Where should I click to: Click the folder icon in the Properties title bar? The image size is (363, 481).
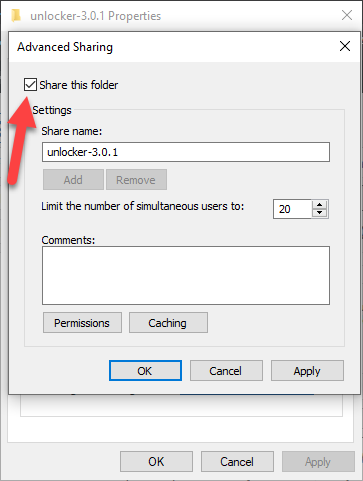[16, 16]
